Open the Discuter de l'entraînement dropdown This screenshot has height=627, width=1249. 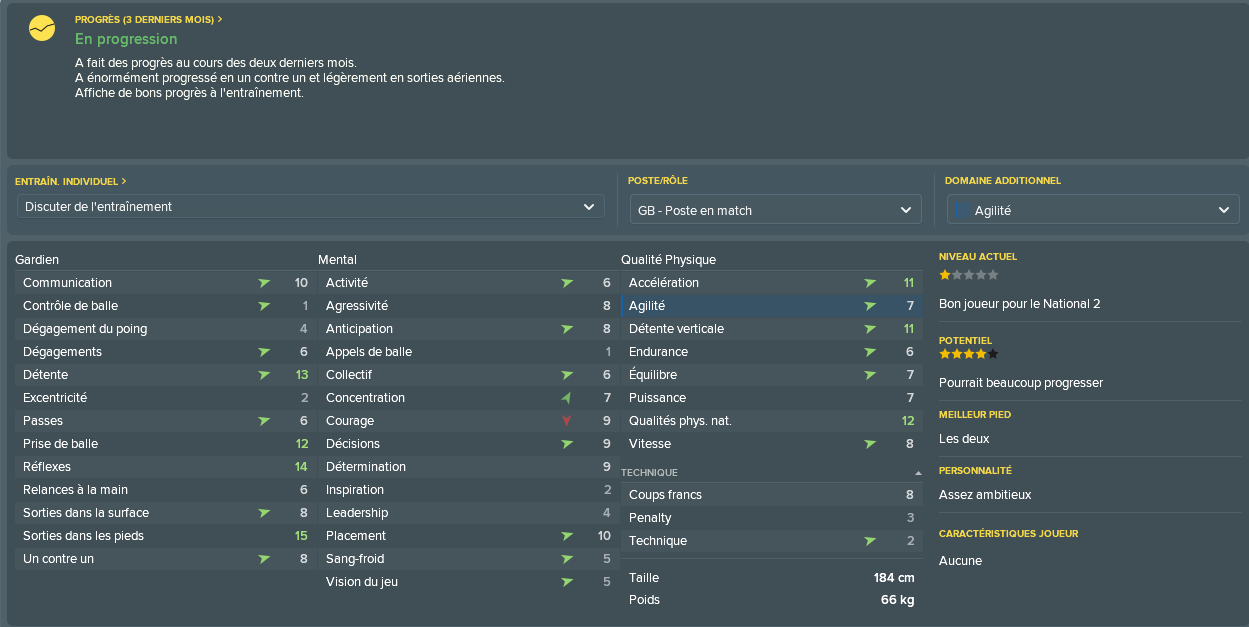[310, 207]
